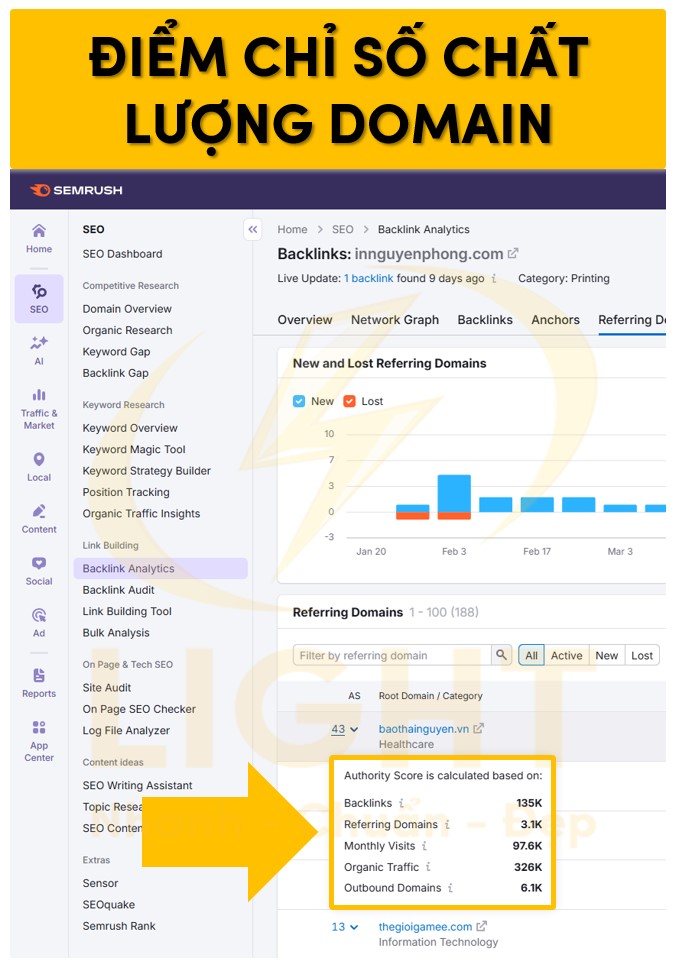The height and width of the screenshot is (971, 678).
Task: Open Backlink Audit menu item
Action: coord(118,590)
